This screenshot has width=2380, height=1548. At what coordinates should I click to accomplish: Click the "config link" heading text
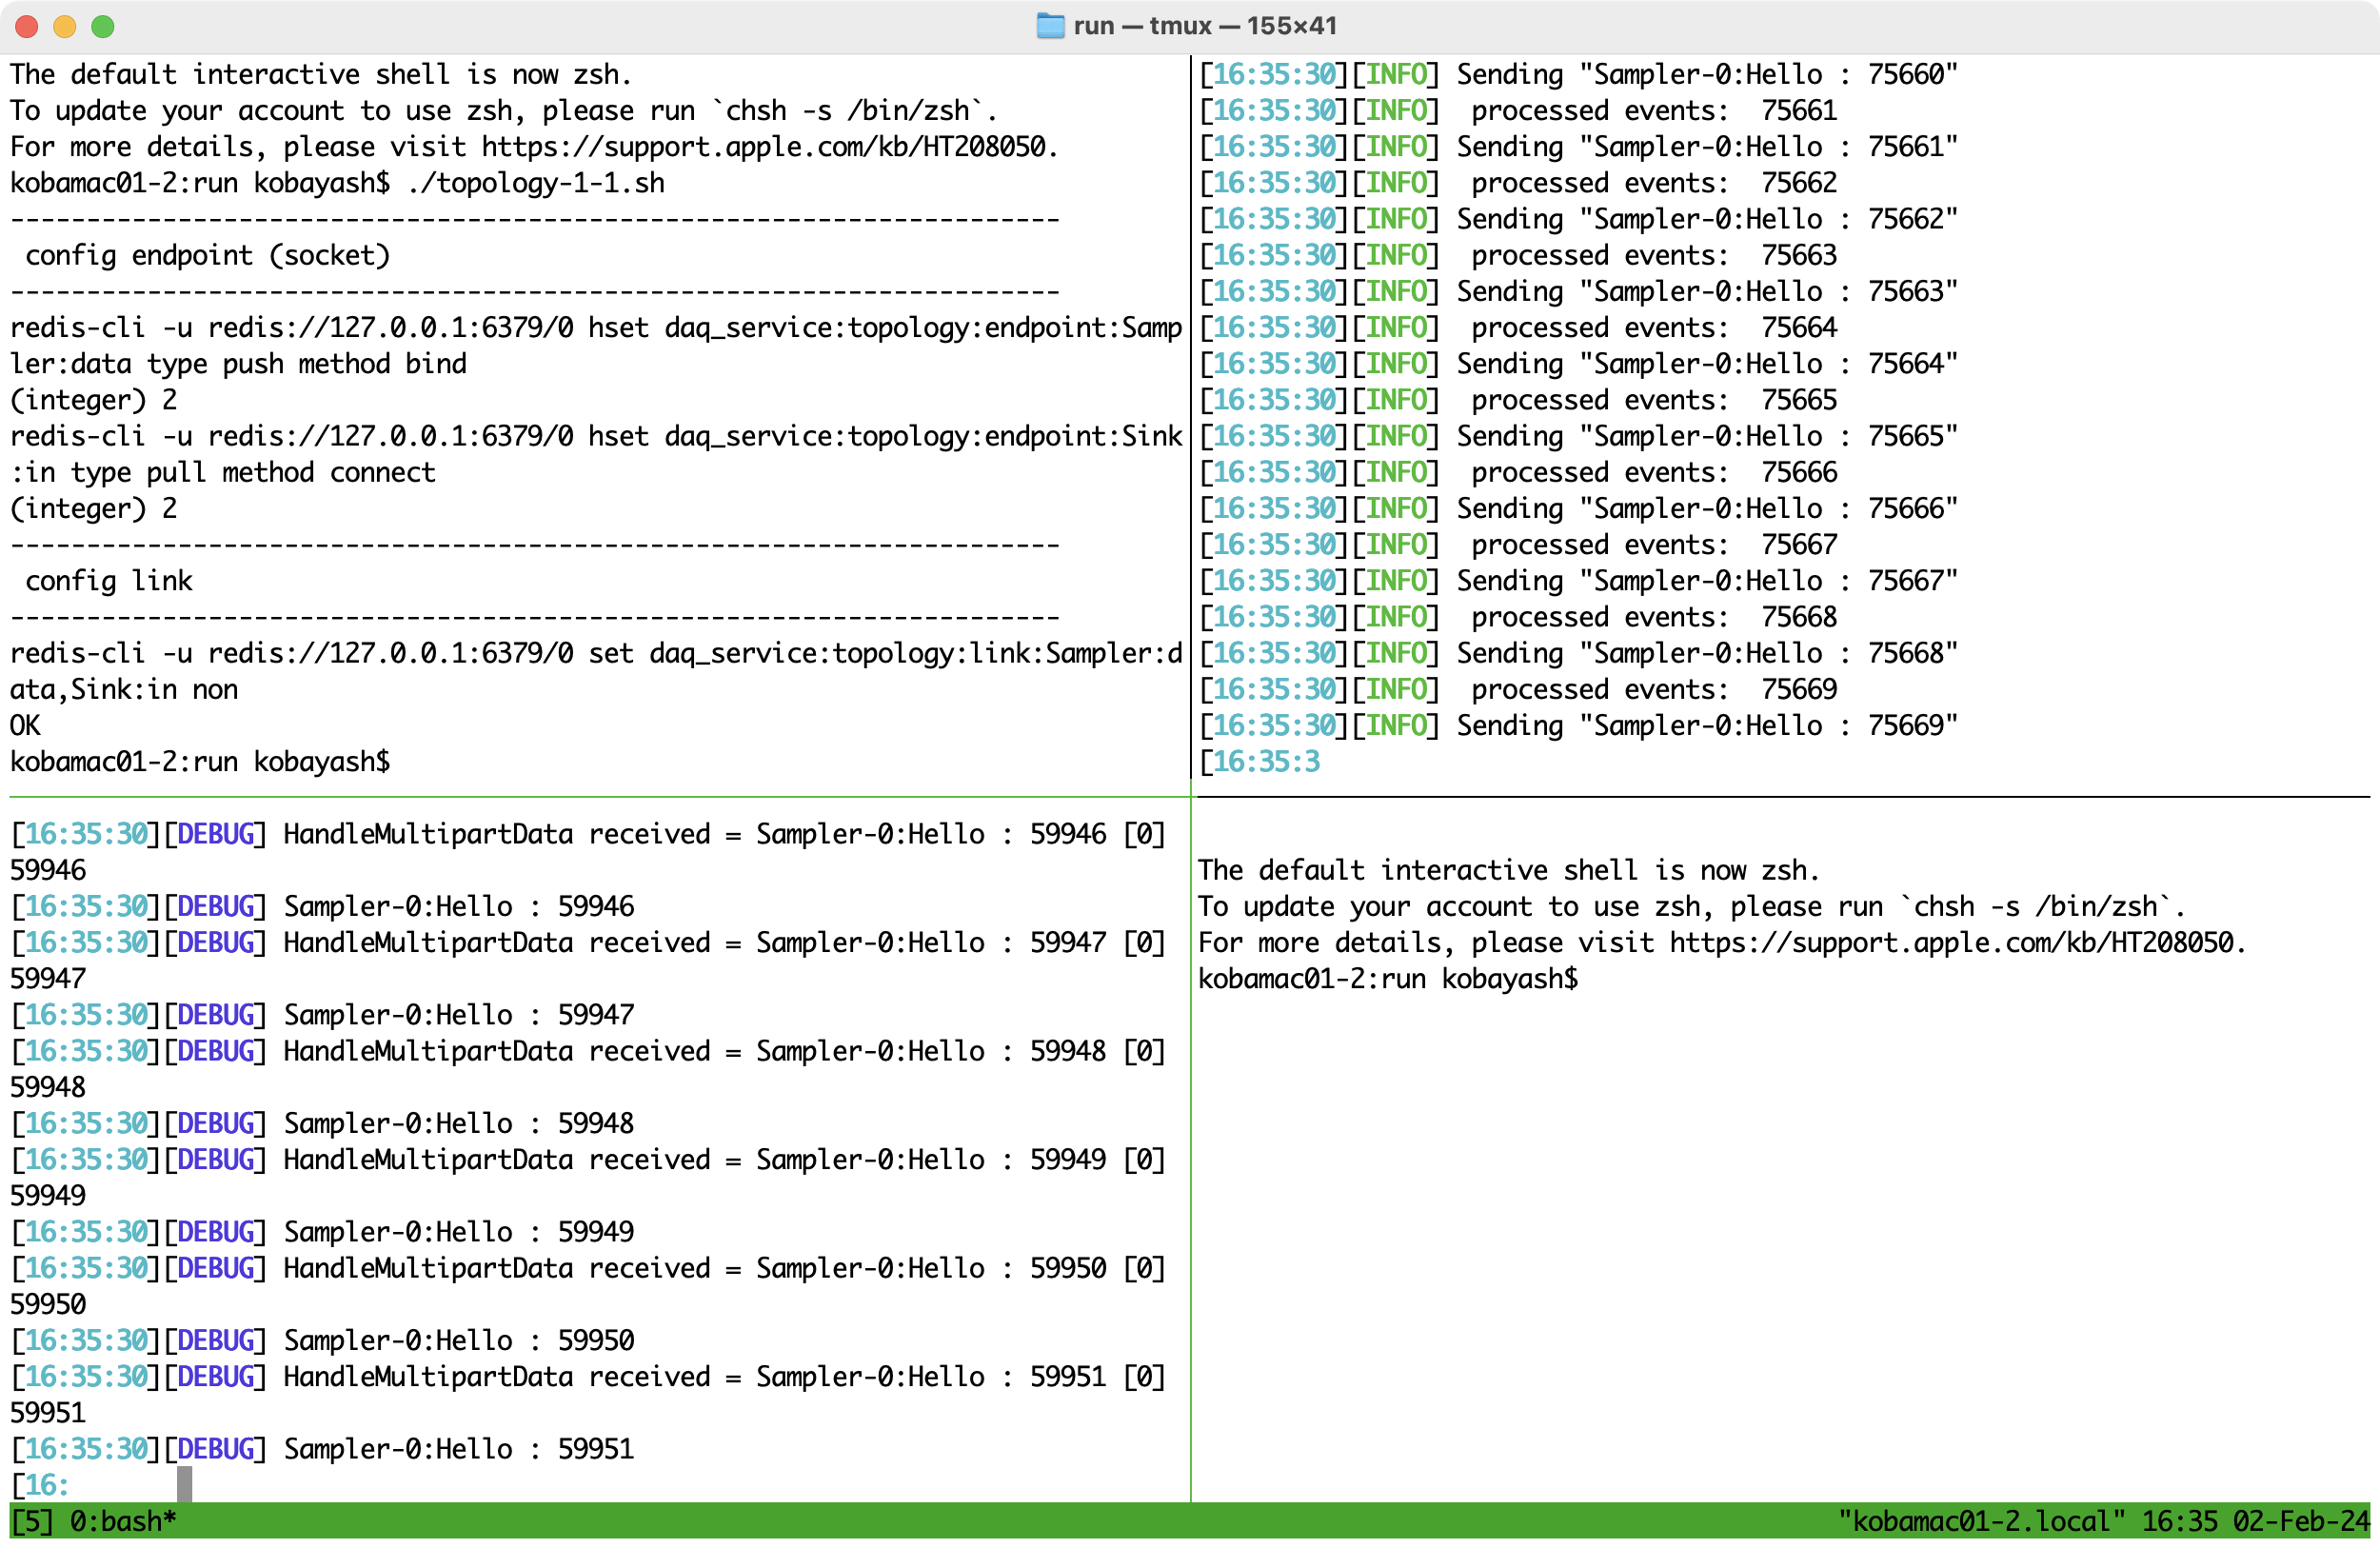pos(108,581)
